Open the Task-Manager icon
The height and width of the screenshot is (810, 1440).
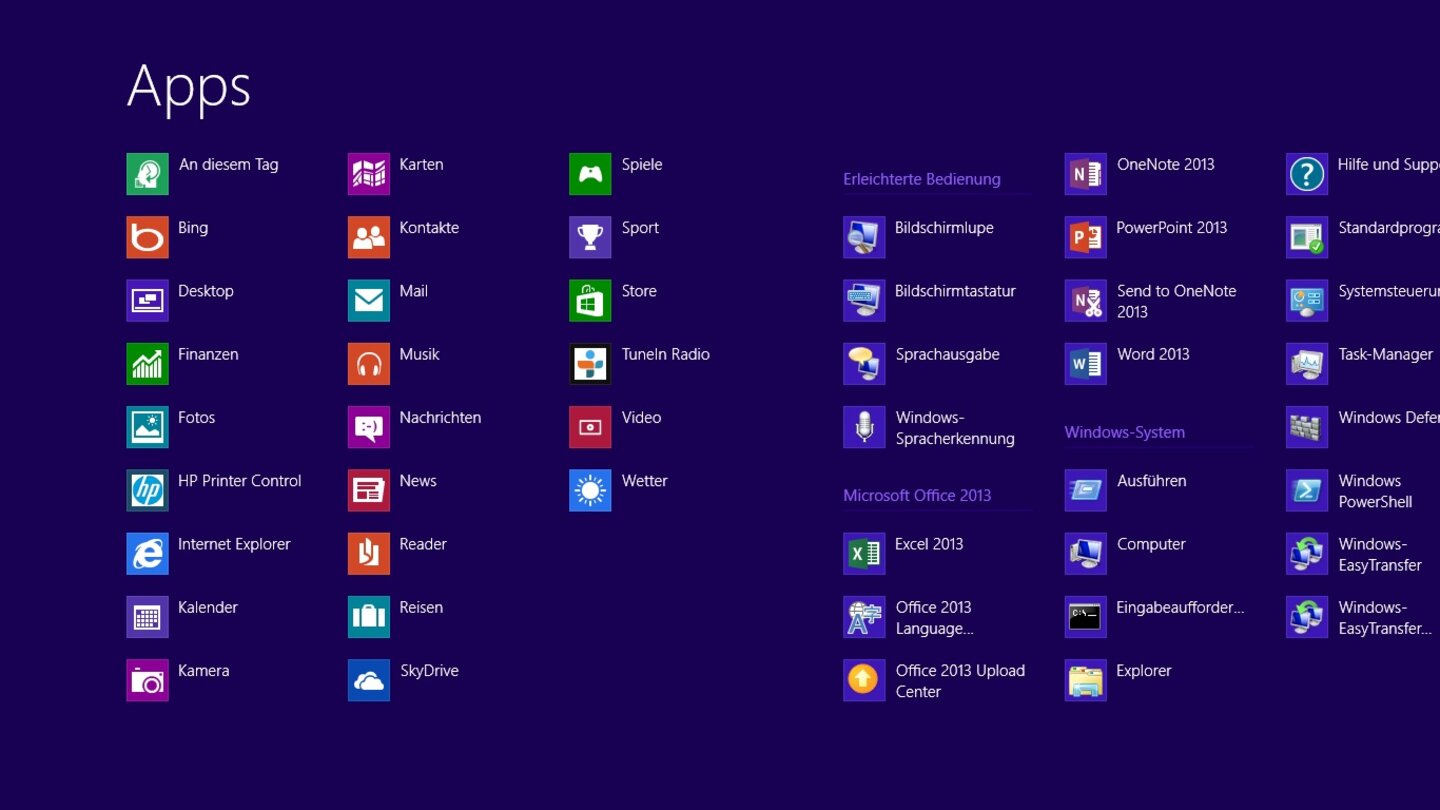(x=1307, y=364)
